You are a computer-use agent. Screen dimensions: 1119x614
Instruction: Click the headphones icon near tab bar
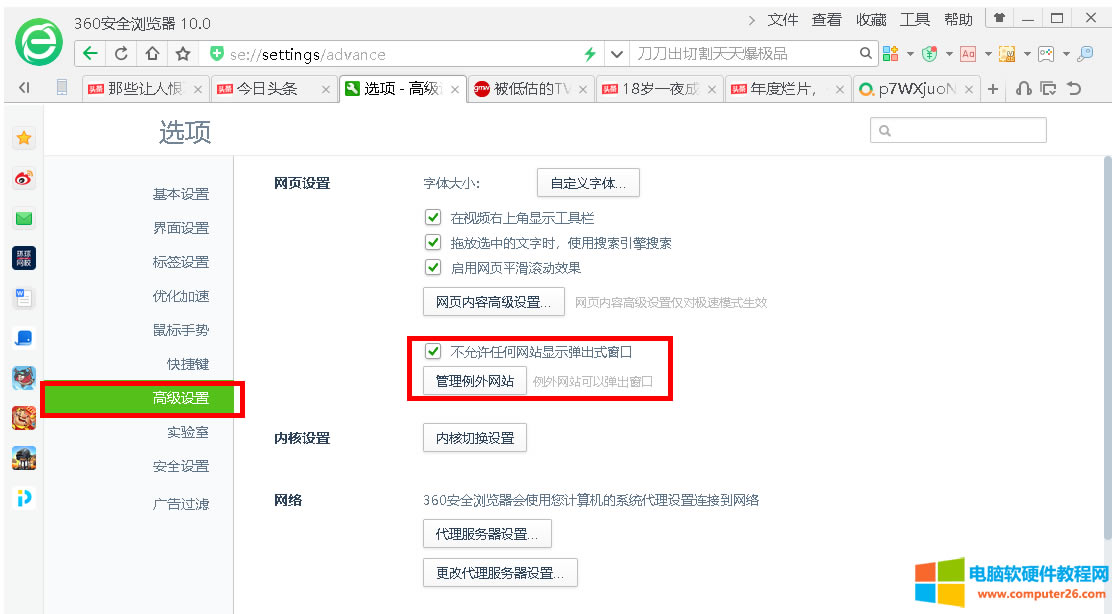click(1023, 89)
